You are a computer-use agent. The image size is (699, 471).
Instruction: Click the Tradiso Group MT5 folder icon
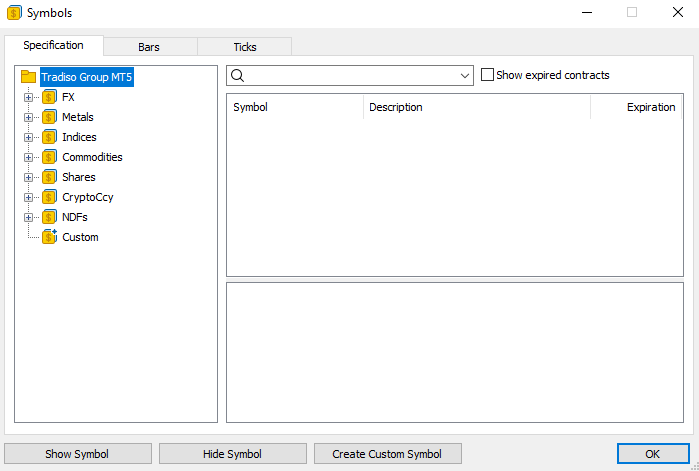(x=28, y=77)
